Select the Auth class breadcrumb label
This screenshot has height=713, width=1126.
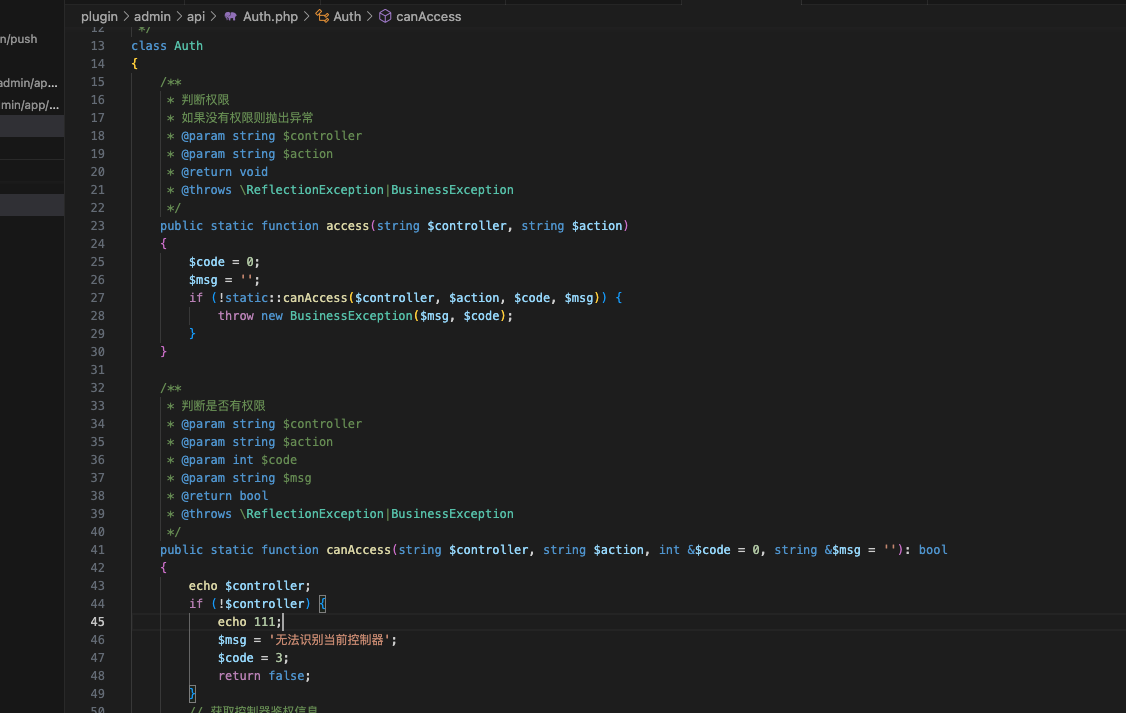(x=347, y=17)
